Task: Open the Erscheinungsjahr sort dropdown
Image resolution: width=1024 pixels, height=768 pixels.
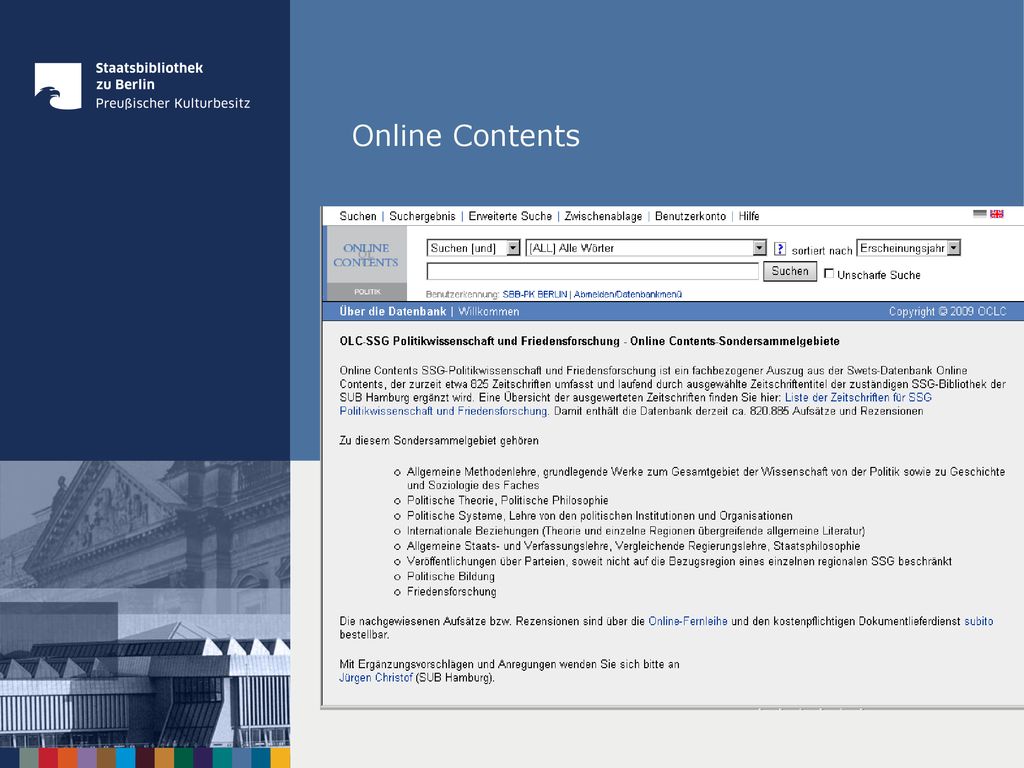Action: pyautogui.click(x=908, y=248)
